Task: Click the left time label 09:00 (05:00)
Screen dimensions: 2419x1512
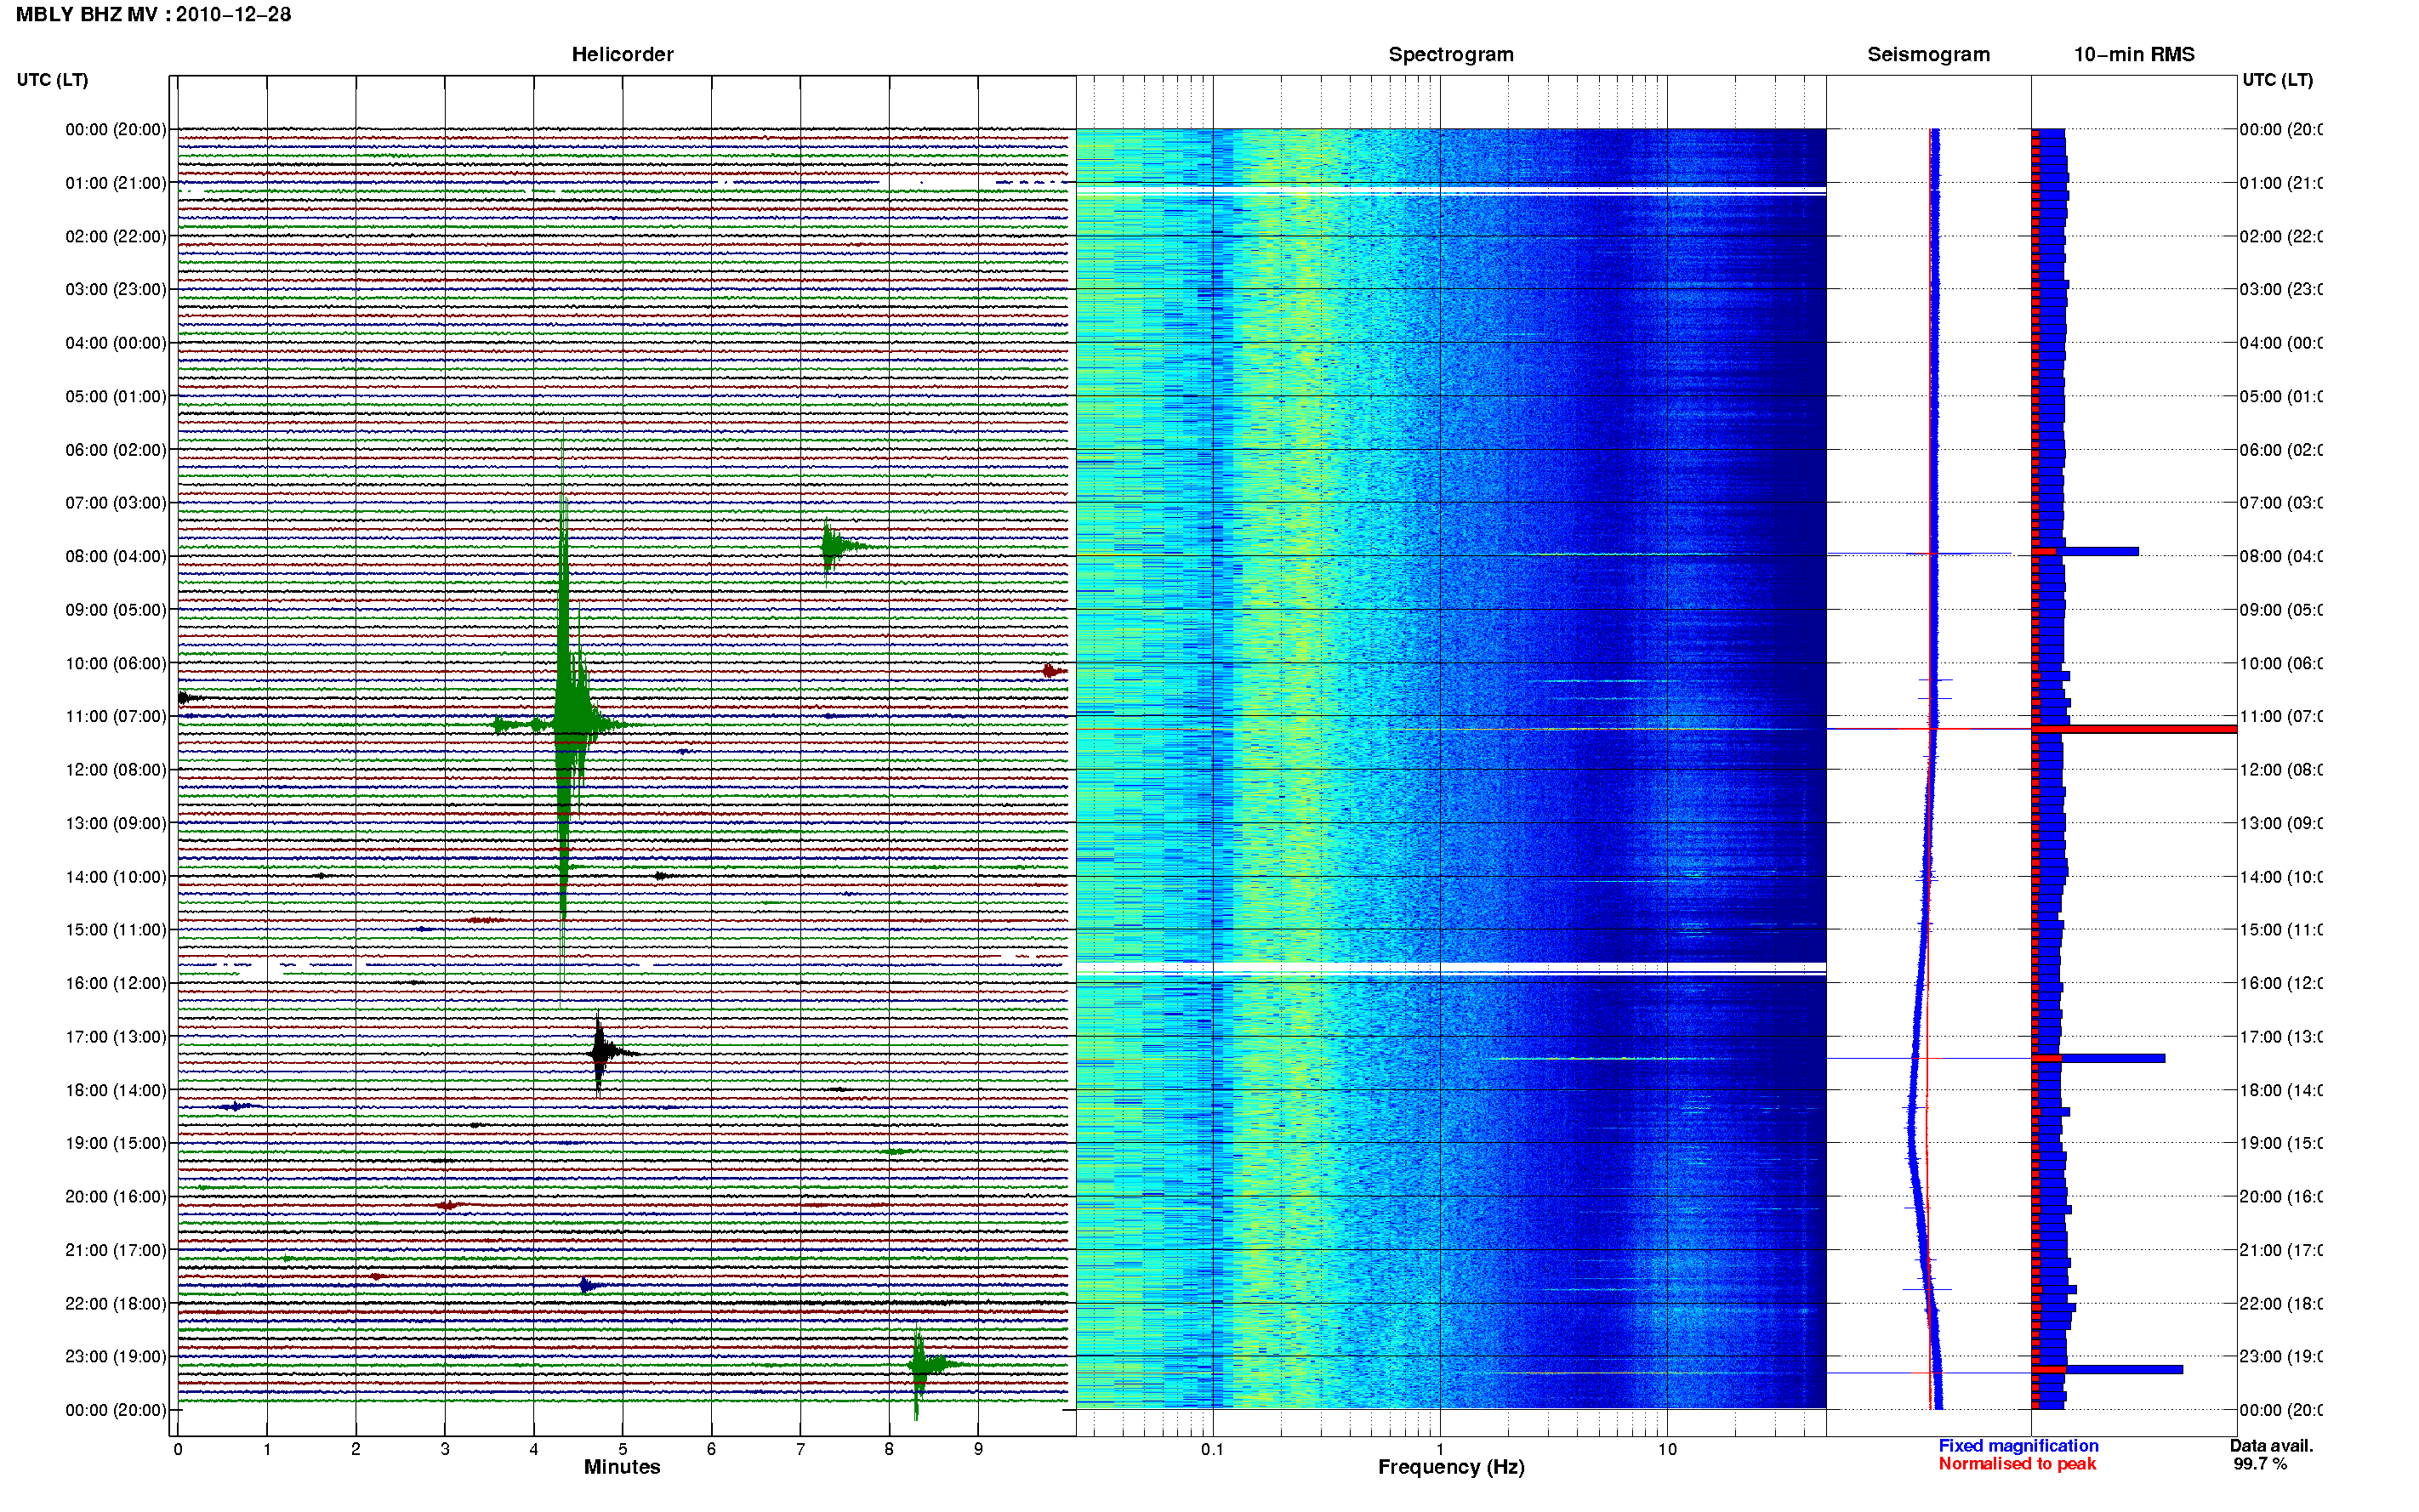Action: [116, 610]
